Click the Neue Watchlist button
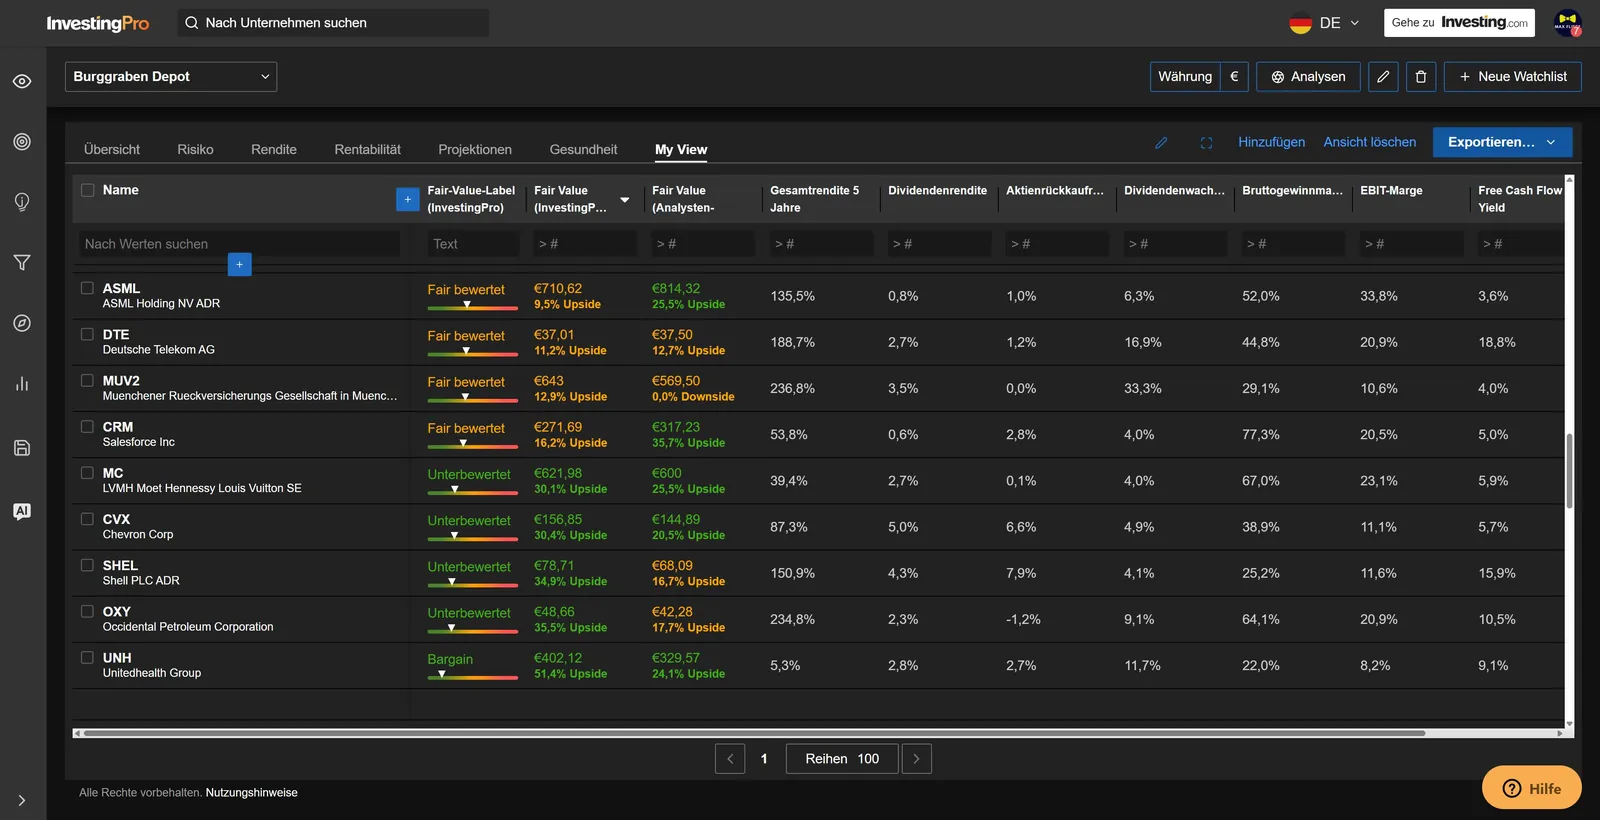Screen dimensions: 1600x820 [1512, 77]
